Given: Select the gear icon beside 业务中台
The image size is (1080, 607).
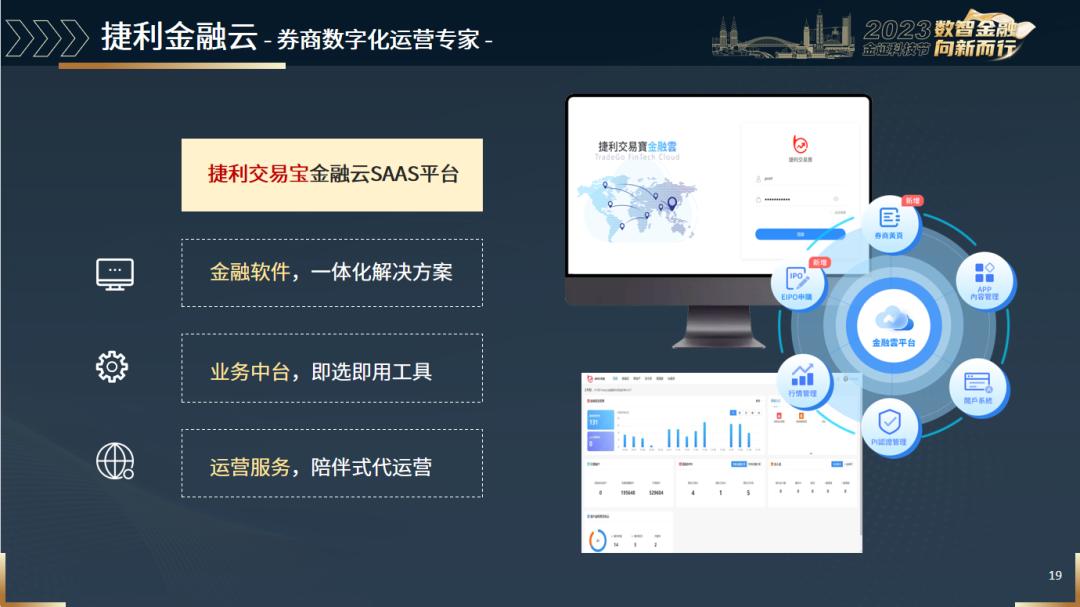Looking at the screenshot, I should pos(113,366).
